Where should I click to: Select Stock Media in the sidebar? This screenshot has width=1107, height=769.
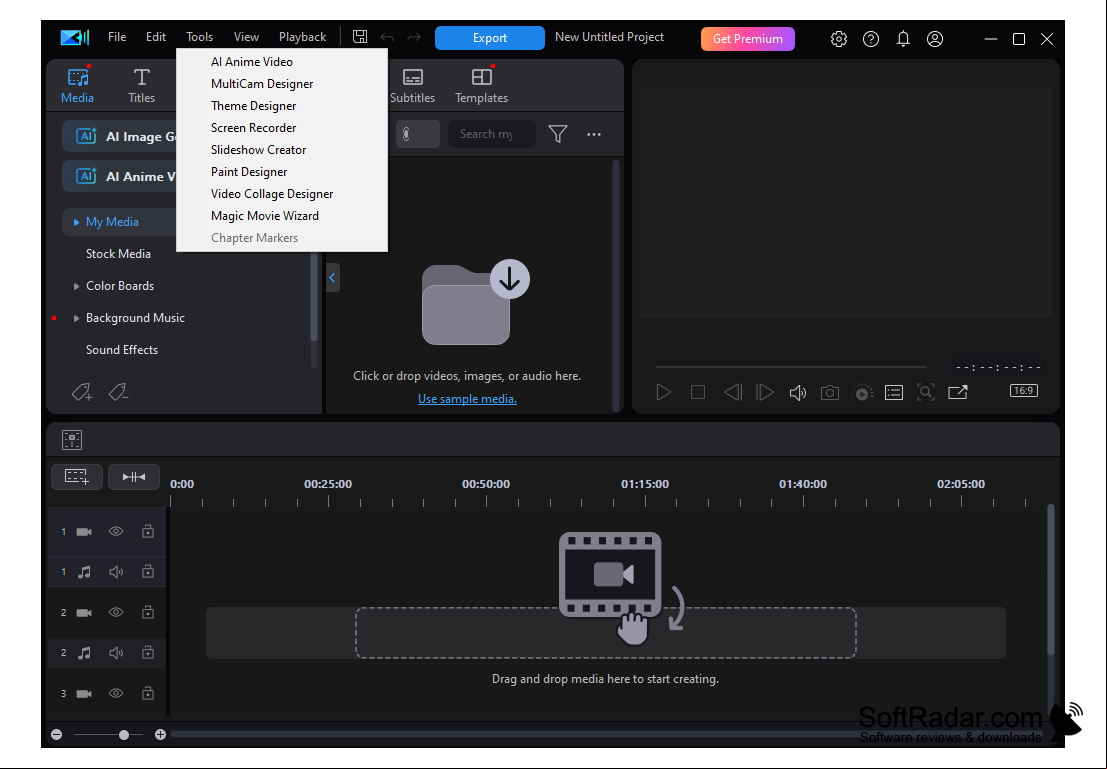coord(119,254)
